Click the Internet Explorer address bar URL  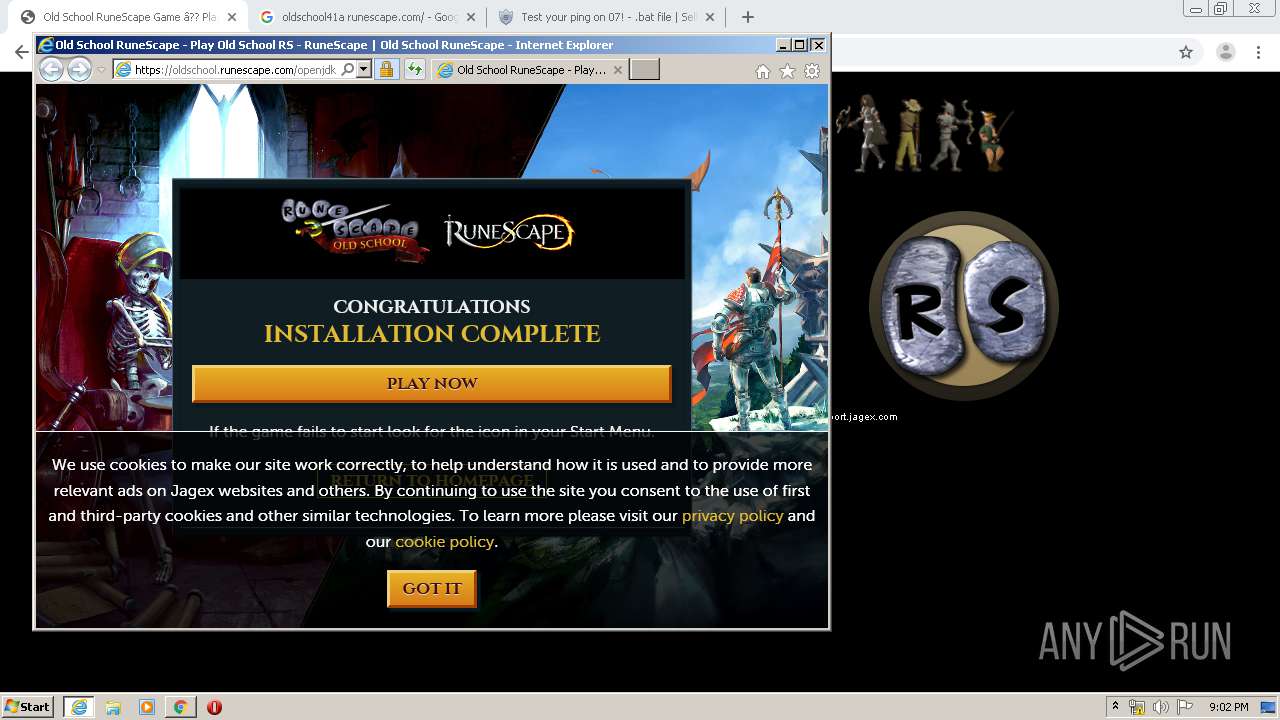point(234,70)
